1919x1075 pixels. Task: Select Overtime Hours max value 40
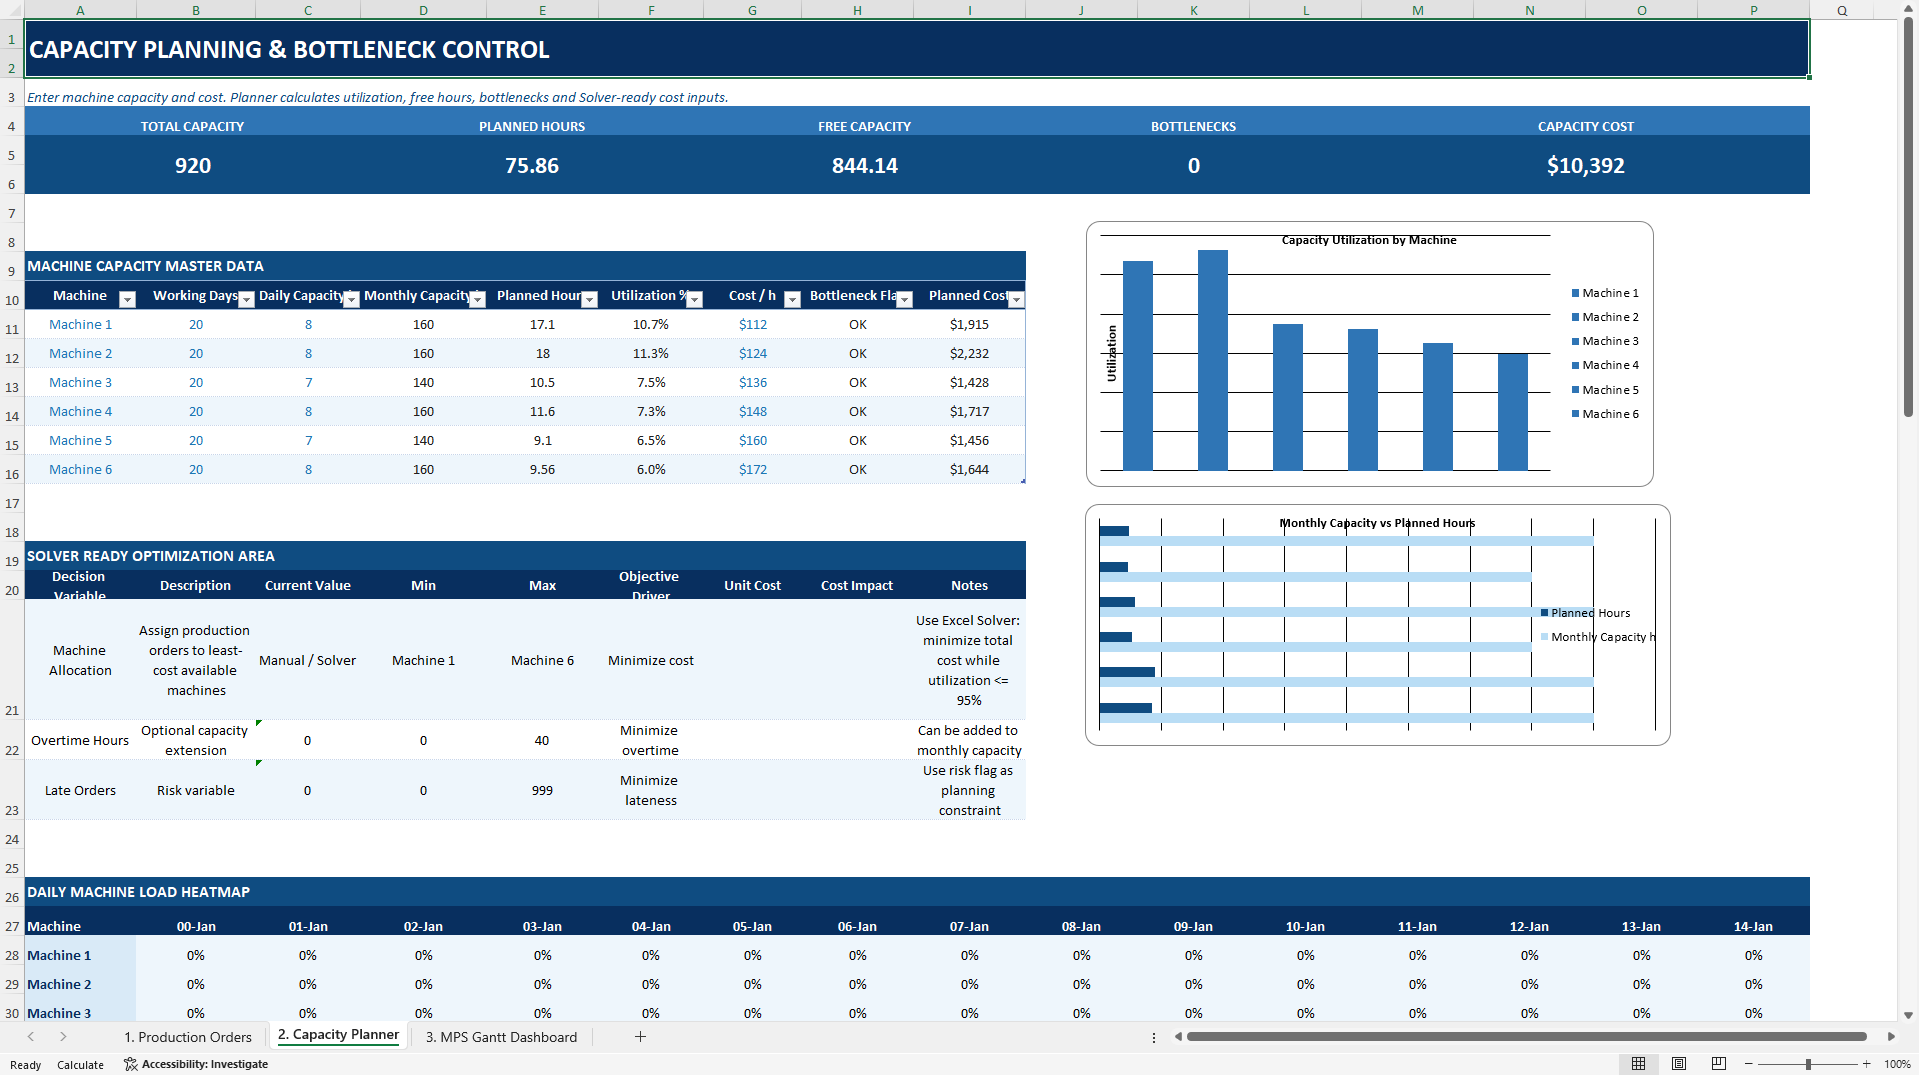click(x=542, y=740)
